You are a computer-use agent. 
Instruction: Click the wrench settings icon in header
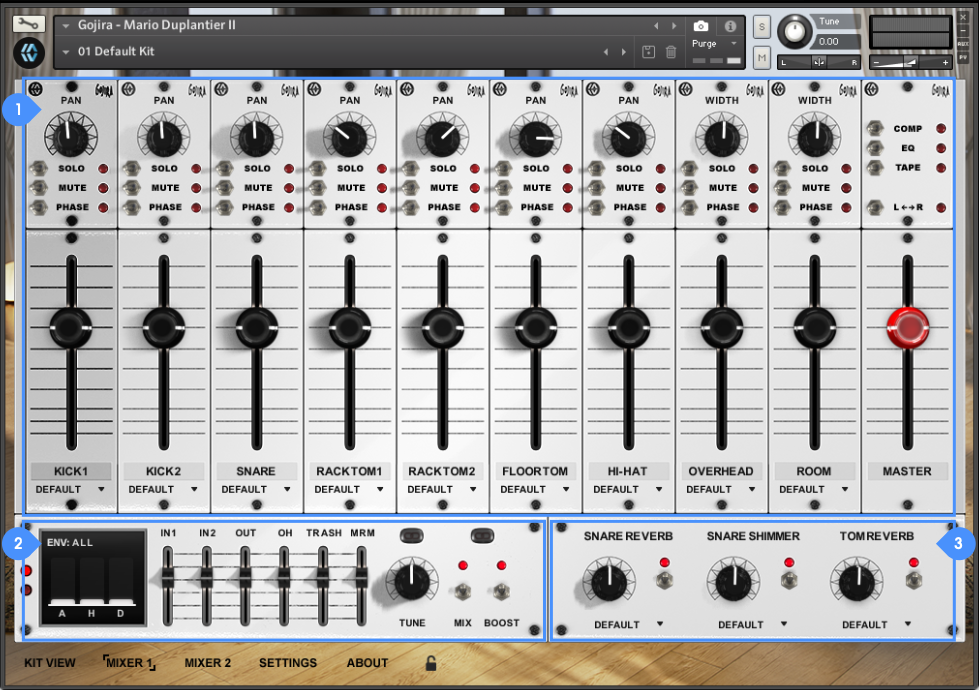30,23
